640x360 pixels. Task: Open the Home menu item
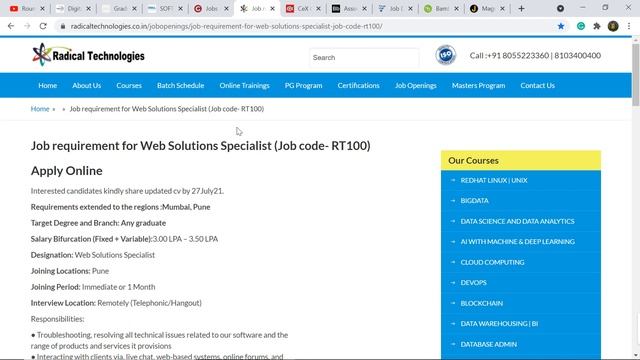pos(48,85)
